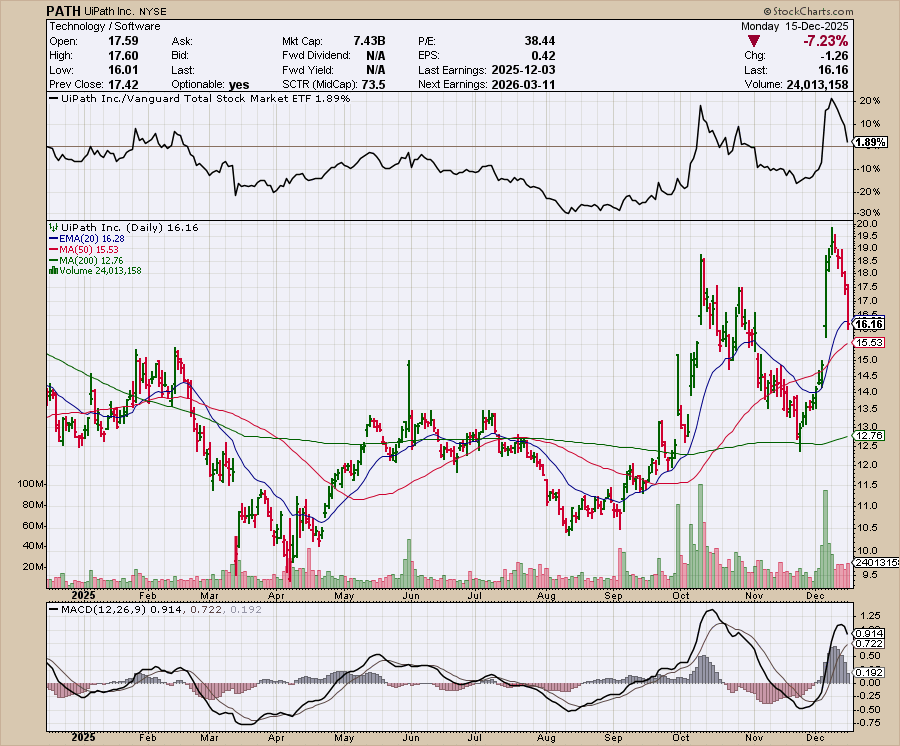Viewport: 900px width, 746px height.
Task: Click the Last price 16.16 in header
Action: point(833,70)
